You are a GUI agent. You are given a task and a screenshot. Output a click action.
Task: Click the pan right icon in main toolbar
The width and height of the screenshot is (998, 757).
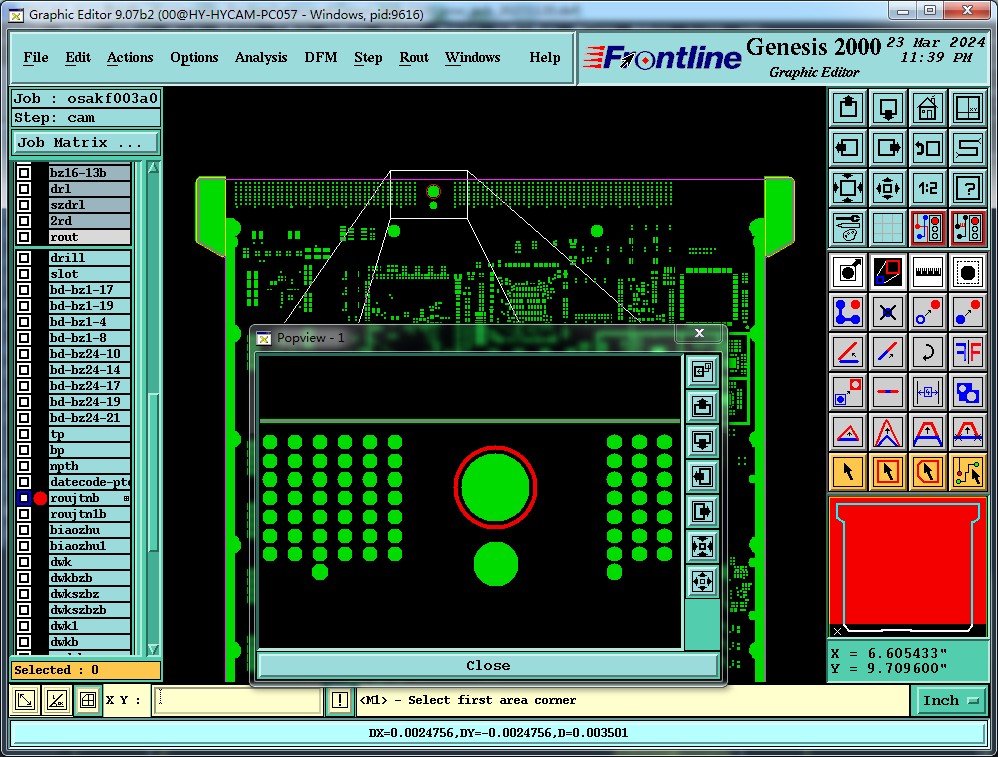(x=888, y=148)
